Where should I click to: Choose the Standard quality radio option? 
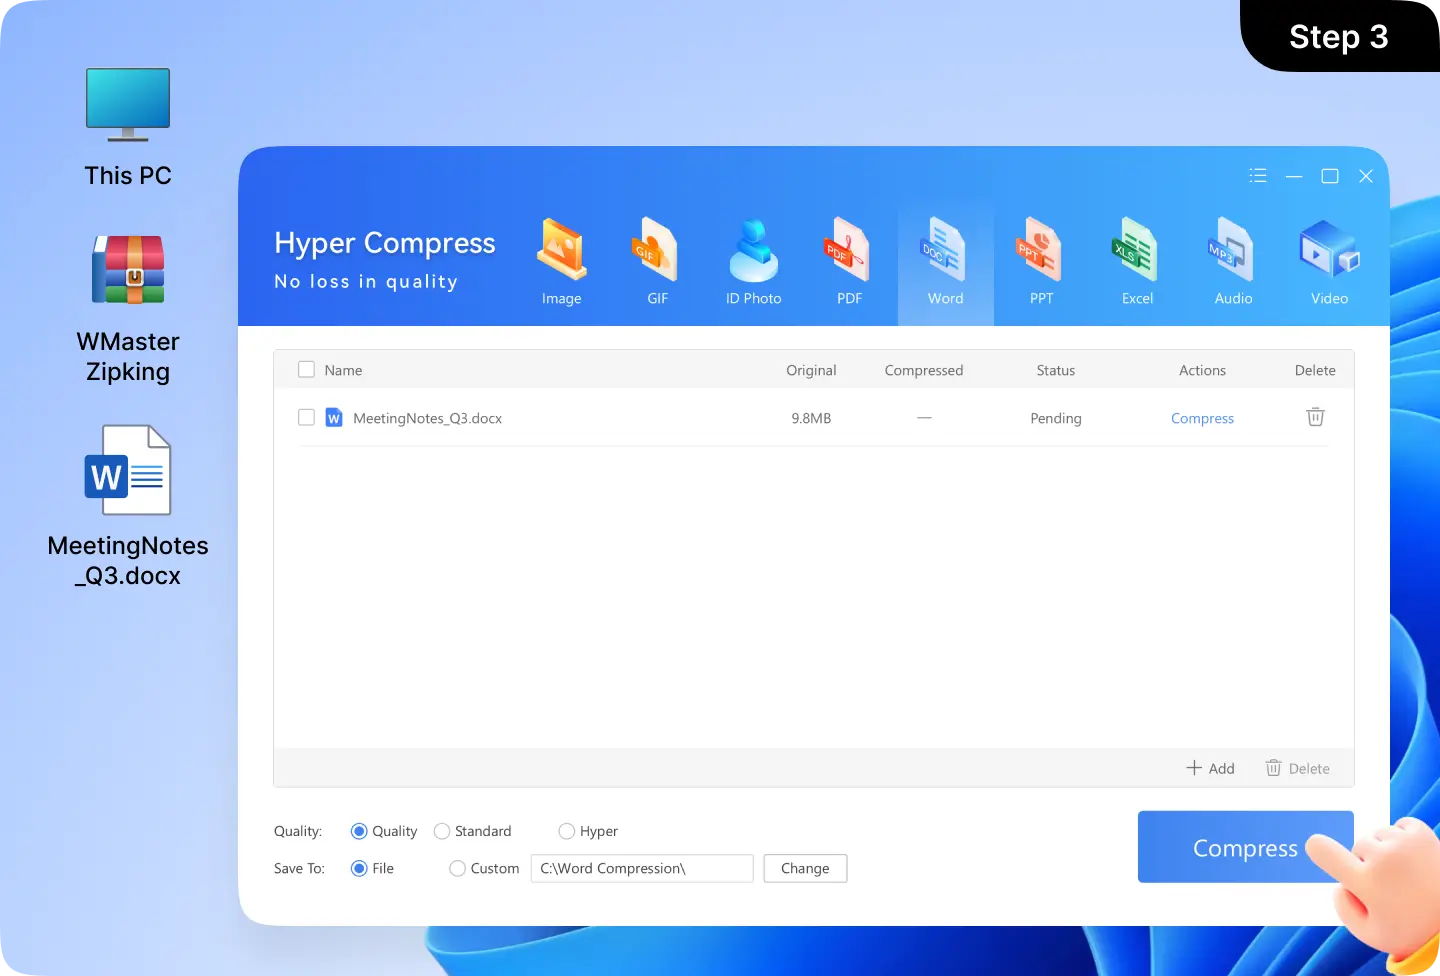pos(442,831)
